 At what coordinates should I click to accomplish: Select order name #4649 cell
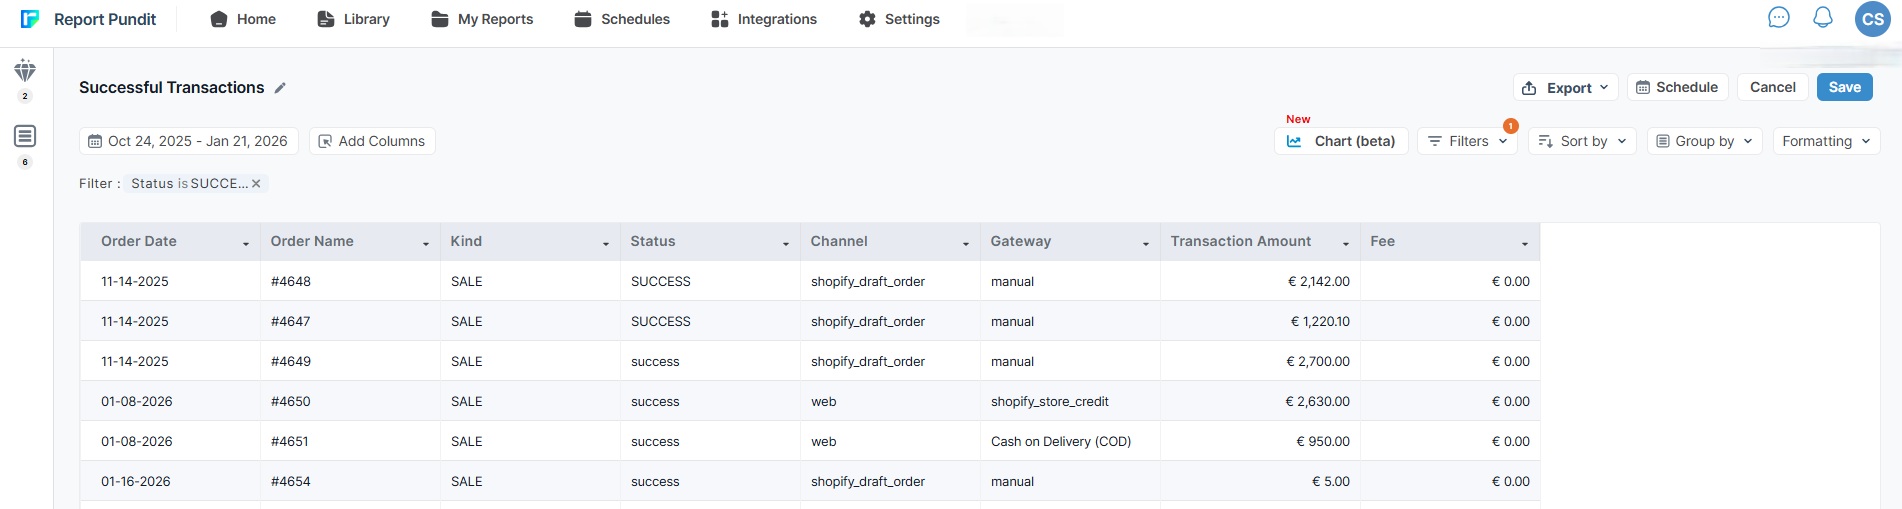pyautogui.click(x=350, y=361)
